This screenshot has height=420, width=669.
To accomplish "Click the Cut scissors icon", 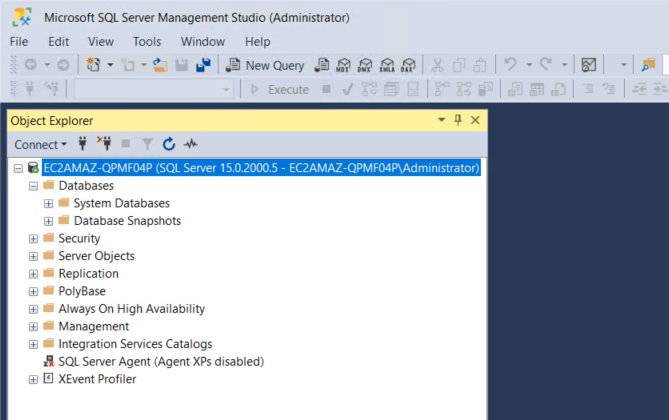I will click(x=437, y=65).
